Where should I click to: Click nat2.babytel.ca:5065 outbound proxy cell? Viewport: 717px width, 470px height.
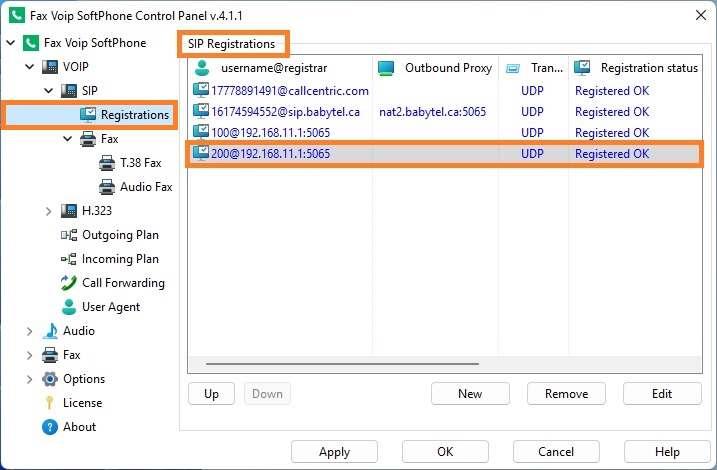click(432, 112)
